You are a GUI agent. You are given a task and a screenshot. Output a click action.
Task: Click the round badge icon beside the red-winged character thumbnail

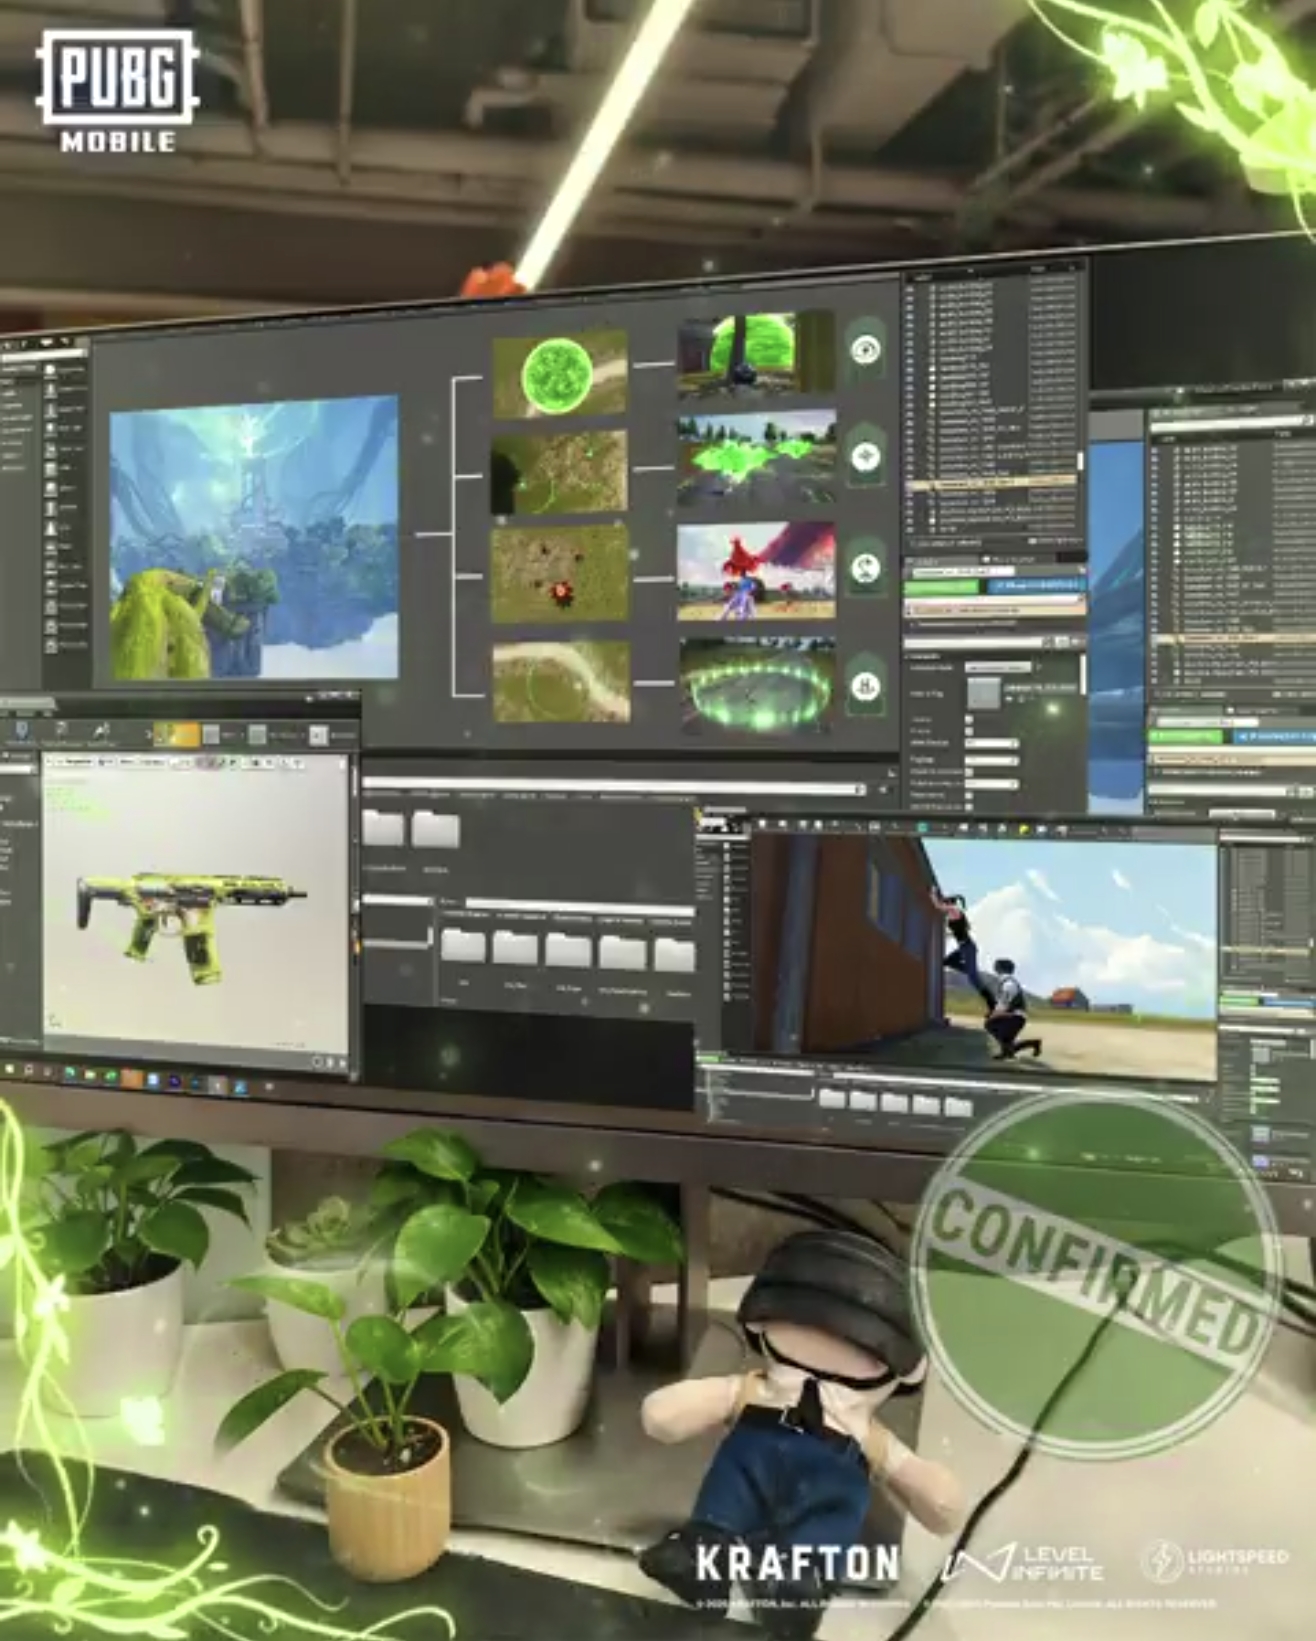pos(866,568)
